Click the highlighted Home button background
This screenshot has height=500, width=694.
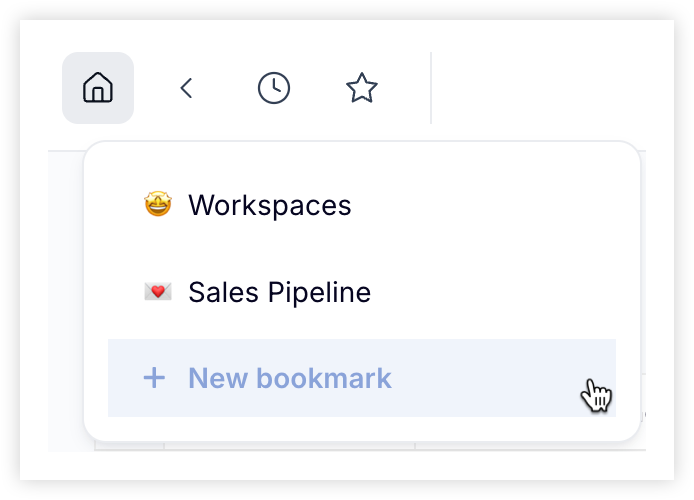[x=98, y=88]
